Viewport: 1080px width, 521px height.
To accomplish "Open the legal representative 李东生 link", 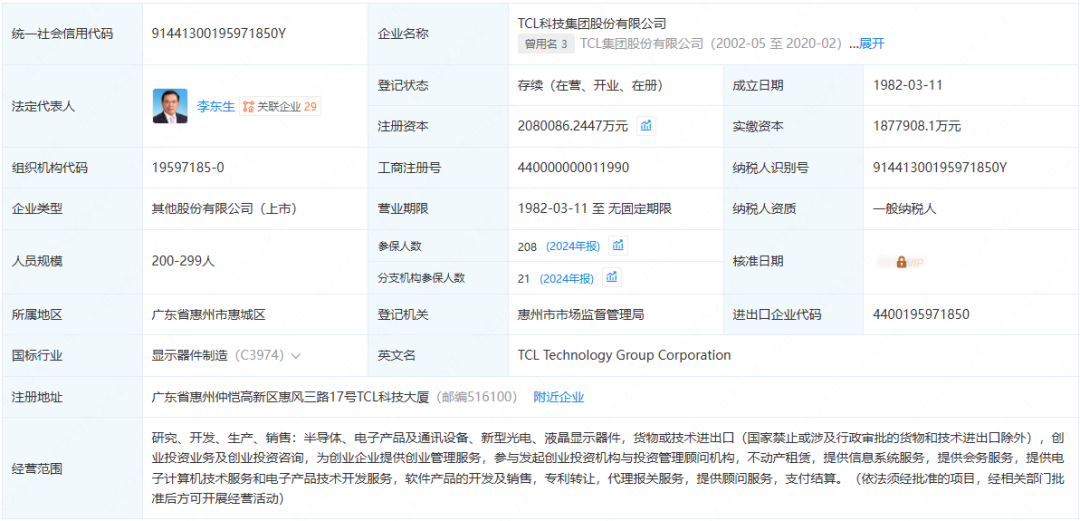I will click(215, 107).
